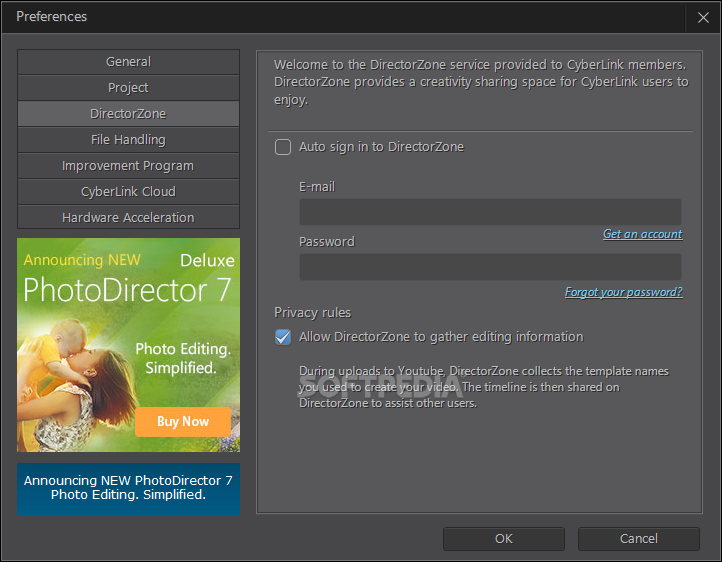The image size is (722, 562).
Task: Follow the Forgot your password link
Action: tap(623, 292)
